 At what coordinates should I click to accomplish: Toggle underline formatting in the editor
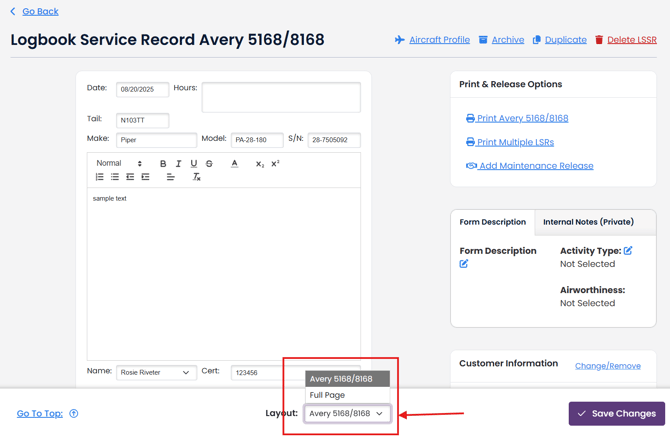194,164
